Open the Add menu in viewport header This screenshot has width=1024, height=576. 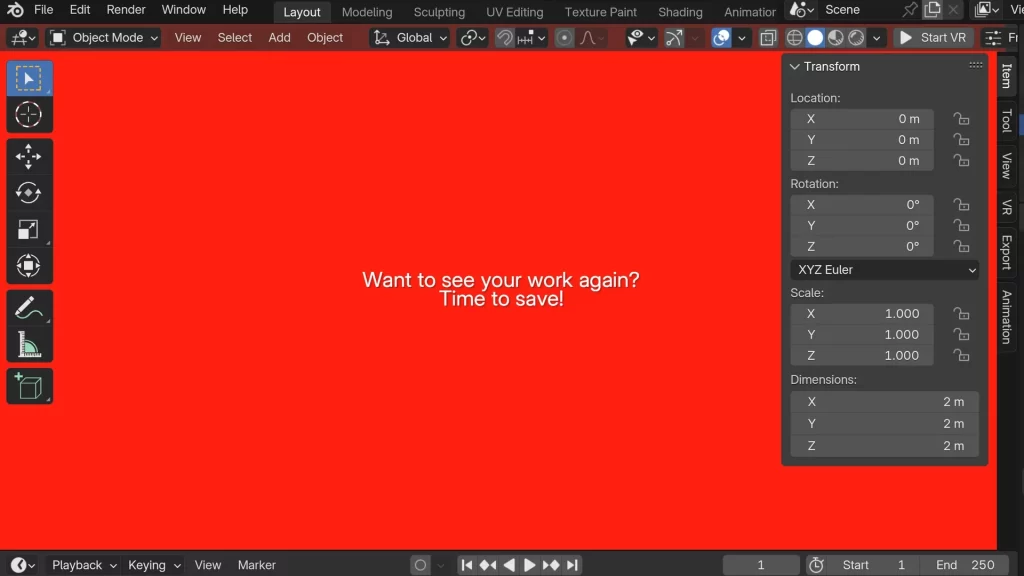tap(279, 38)
